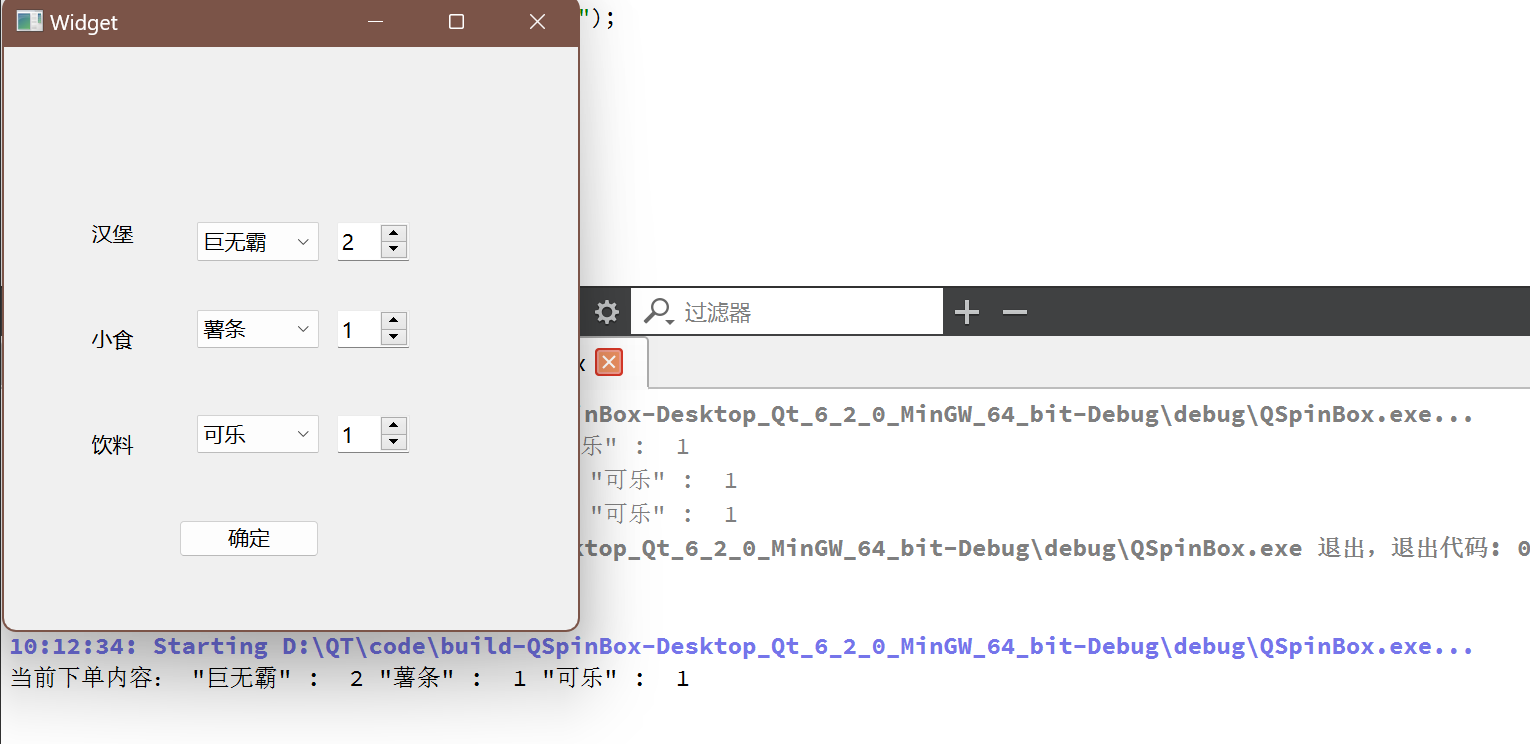Click the 饮料 label
The width and height of the screenshot is (1530, 744).
(113, 446)
